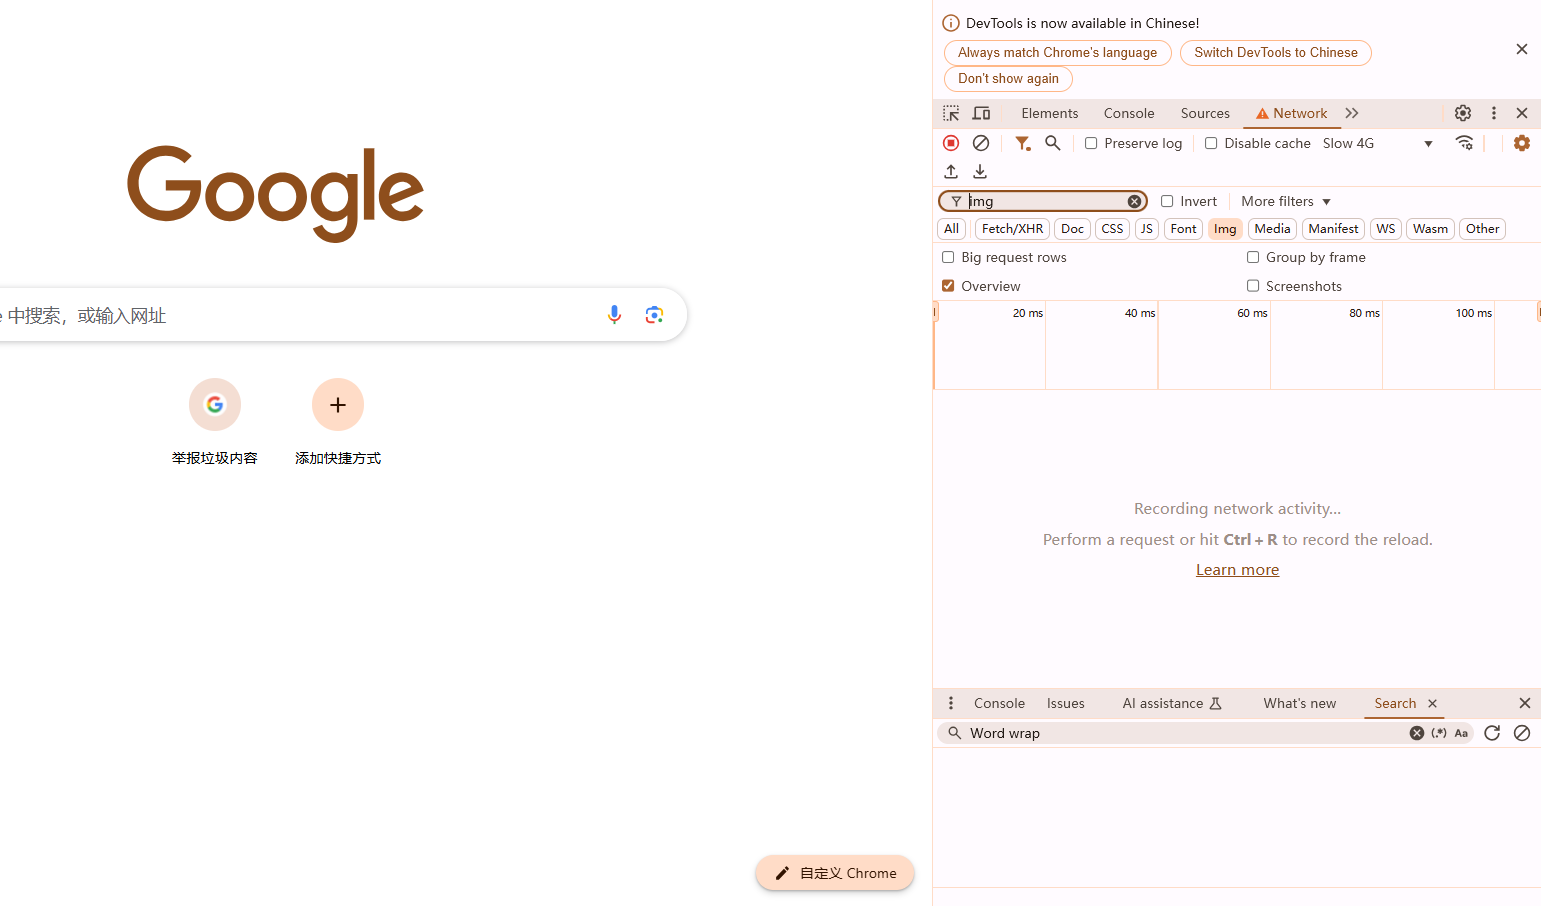Enable Disable cache checkbox
Screen dimensions: 1541x906
(x=1211, y=143)
